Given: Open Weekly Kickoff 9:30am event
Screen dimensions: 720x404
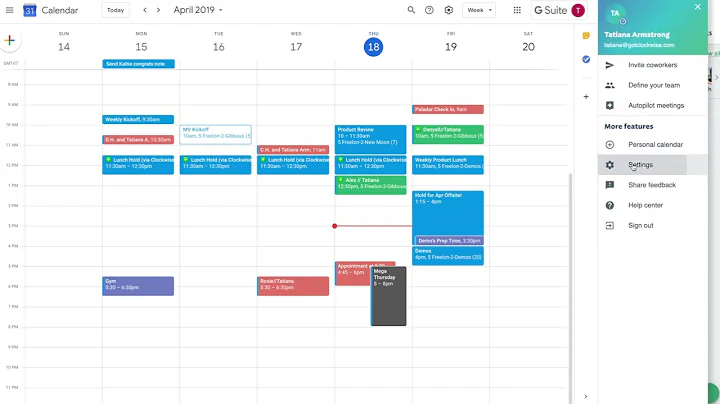Looking at the screenshot, I should pyautogui.click(x=138, y=119).
